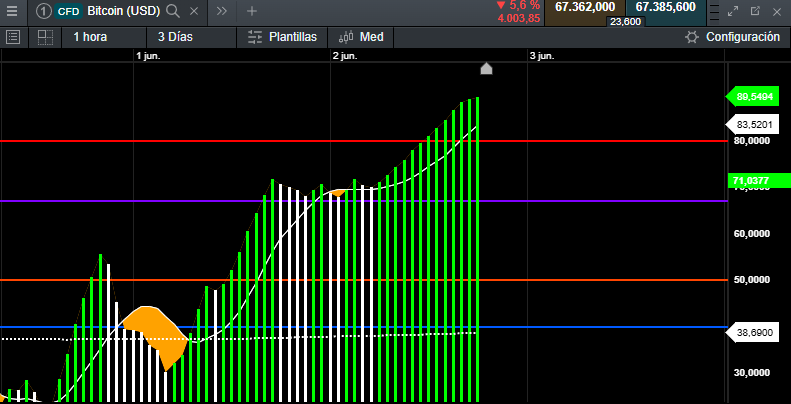Screen dimensions: 791x404
Task: Click the house-shaped chart marker
Action: [x=486, y=69]
